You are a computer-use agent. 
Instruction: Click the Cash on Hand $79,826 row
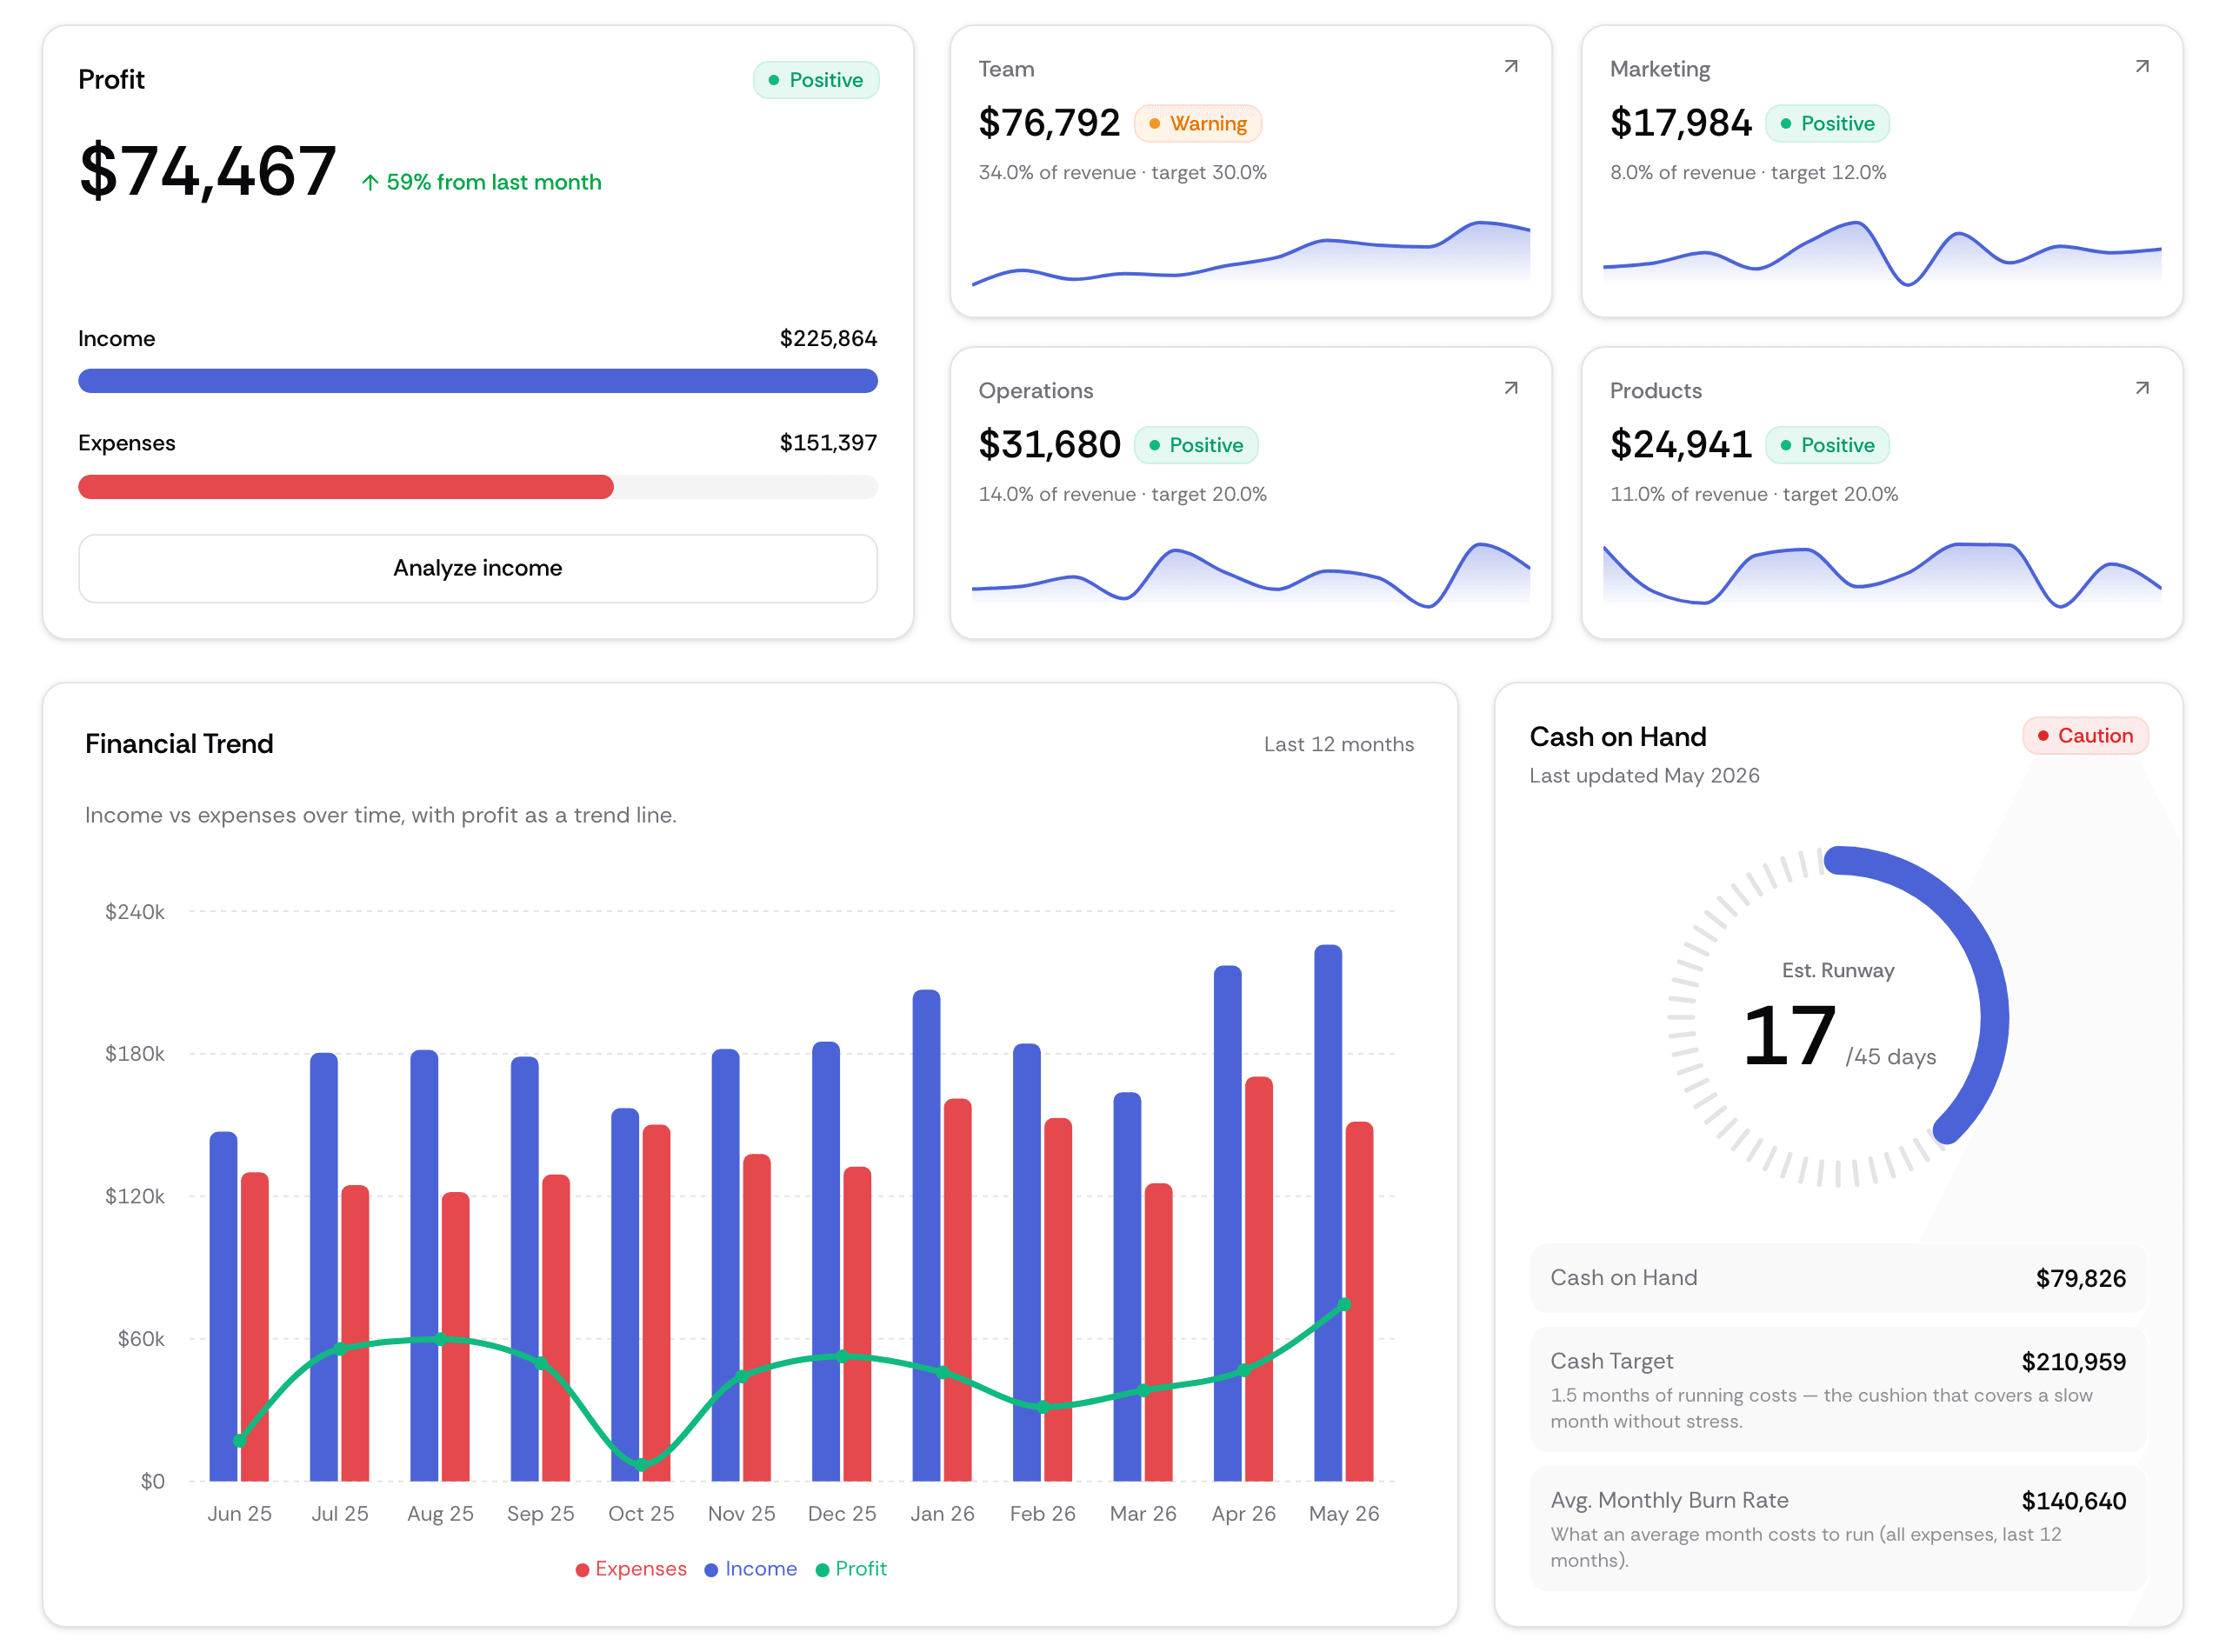pyautogui.click(x=1837, y=1278)
